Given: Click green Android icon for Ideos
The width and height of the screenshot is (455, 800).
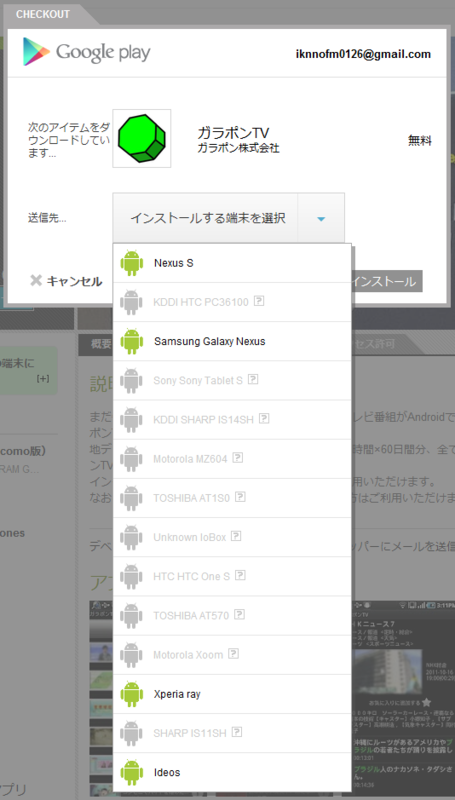Looking at the screenshot, I should (x=132, y=772).
